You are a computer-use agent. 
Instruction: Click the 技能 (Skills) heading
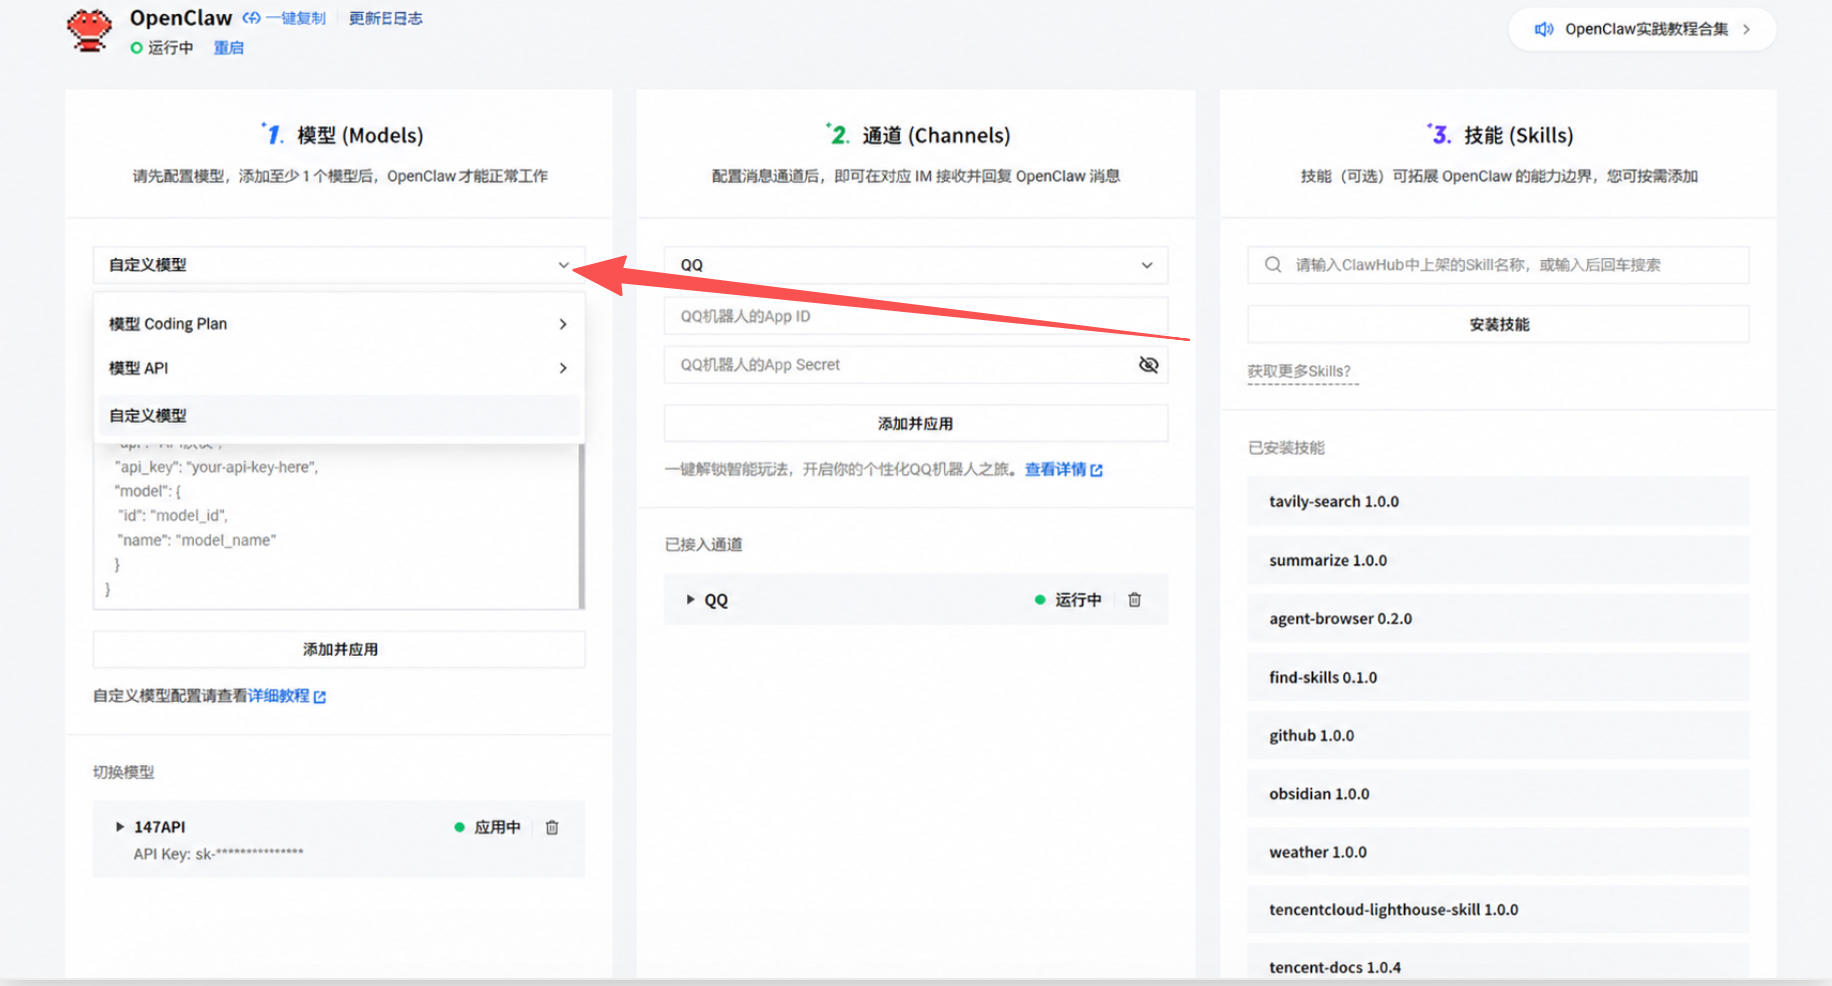click(x=1518, y=135)
